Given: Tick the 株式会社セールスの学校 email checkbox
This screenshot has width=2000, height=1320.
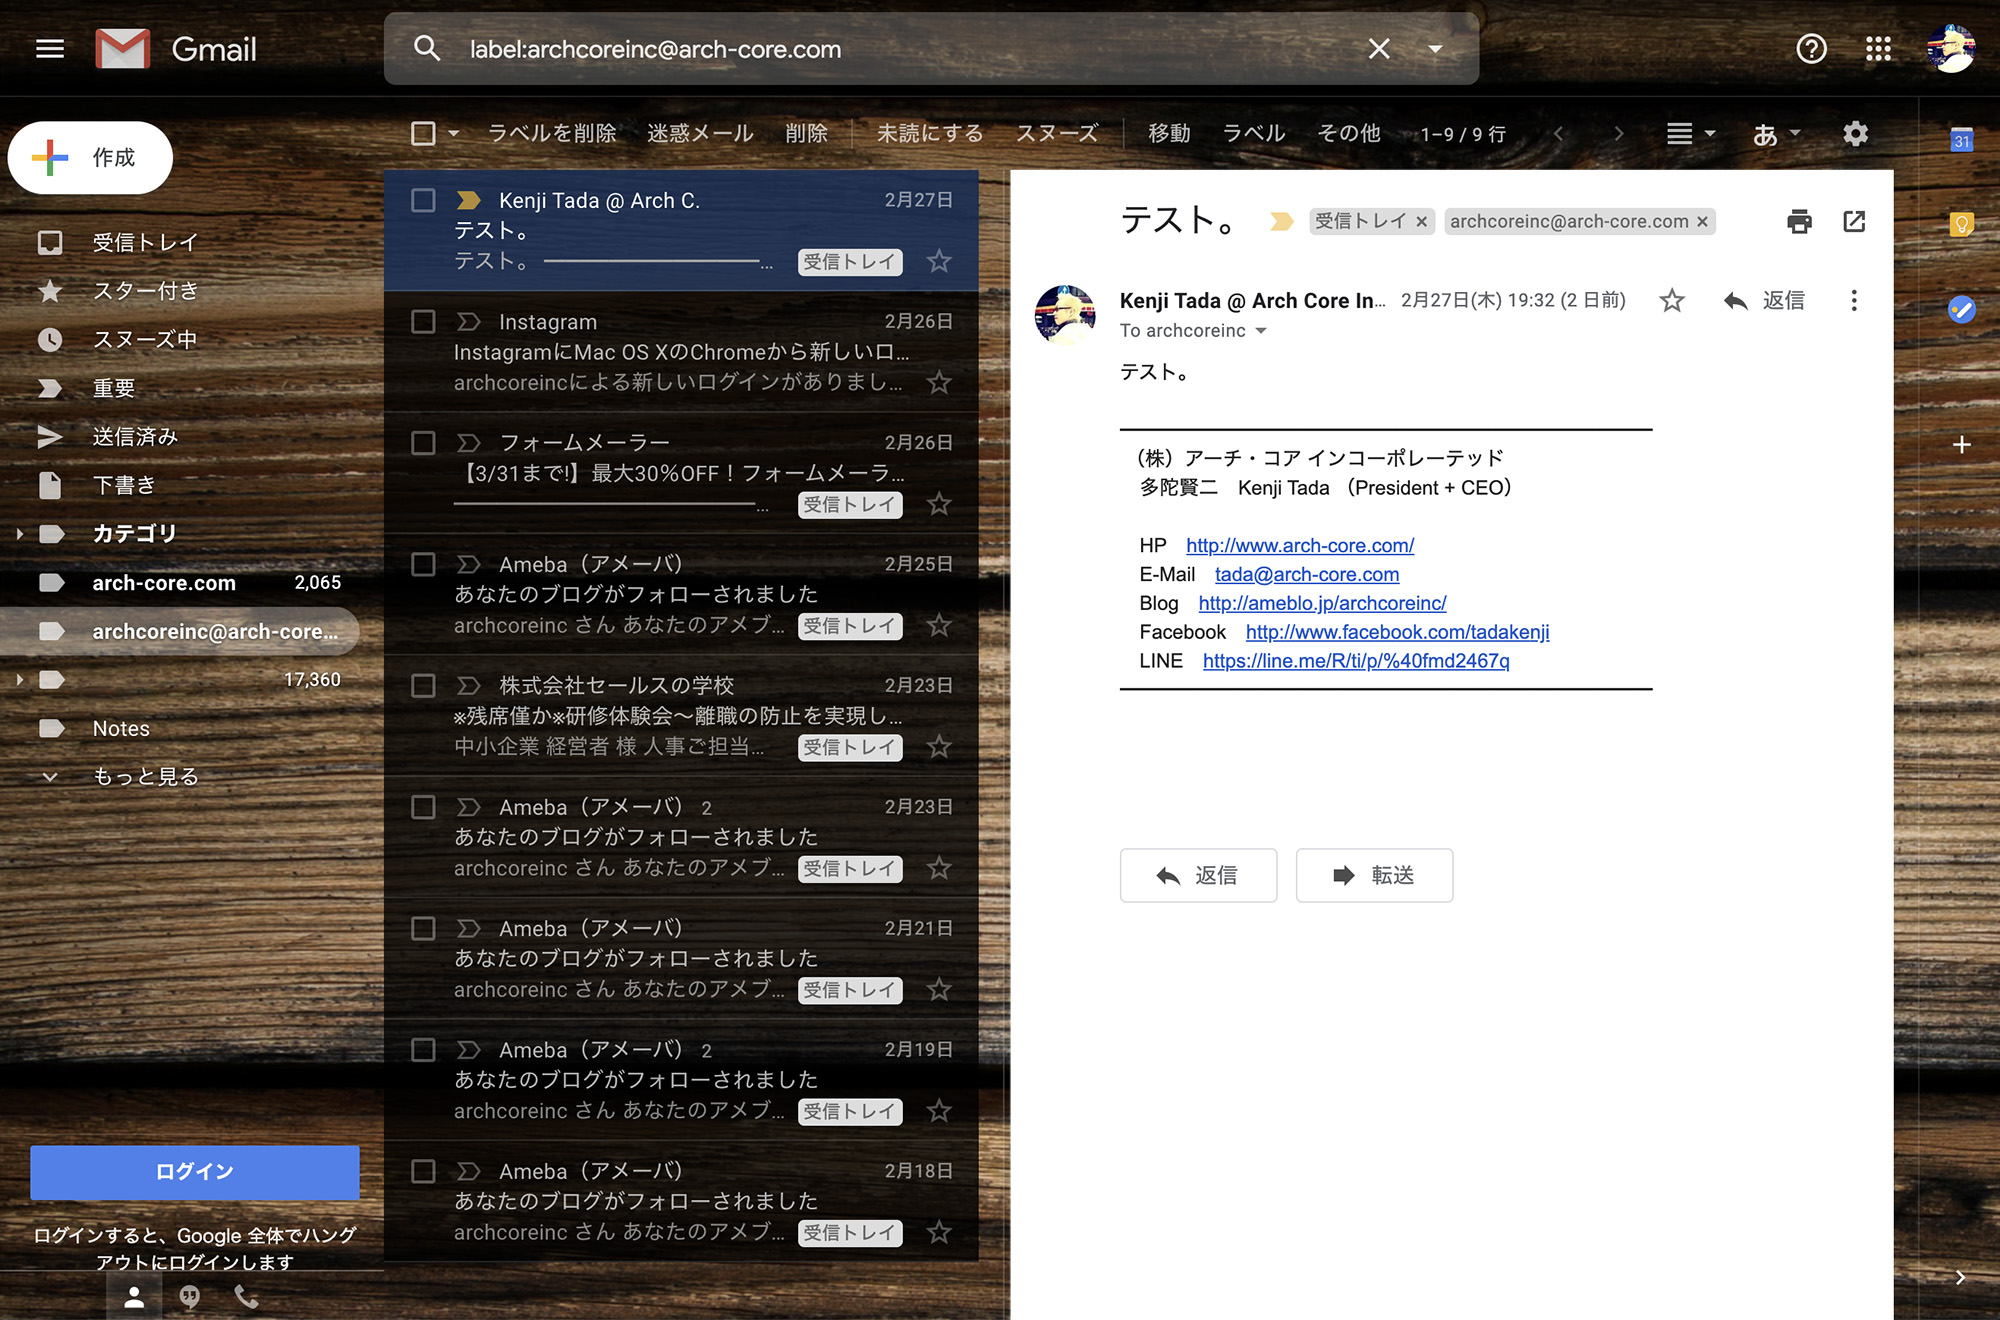Looking at the screenshot, I should (423, 686).
